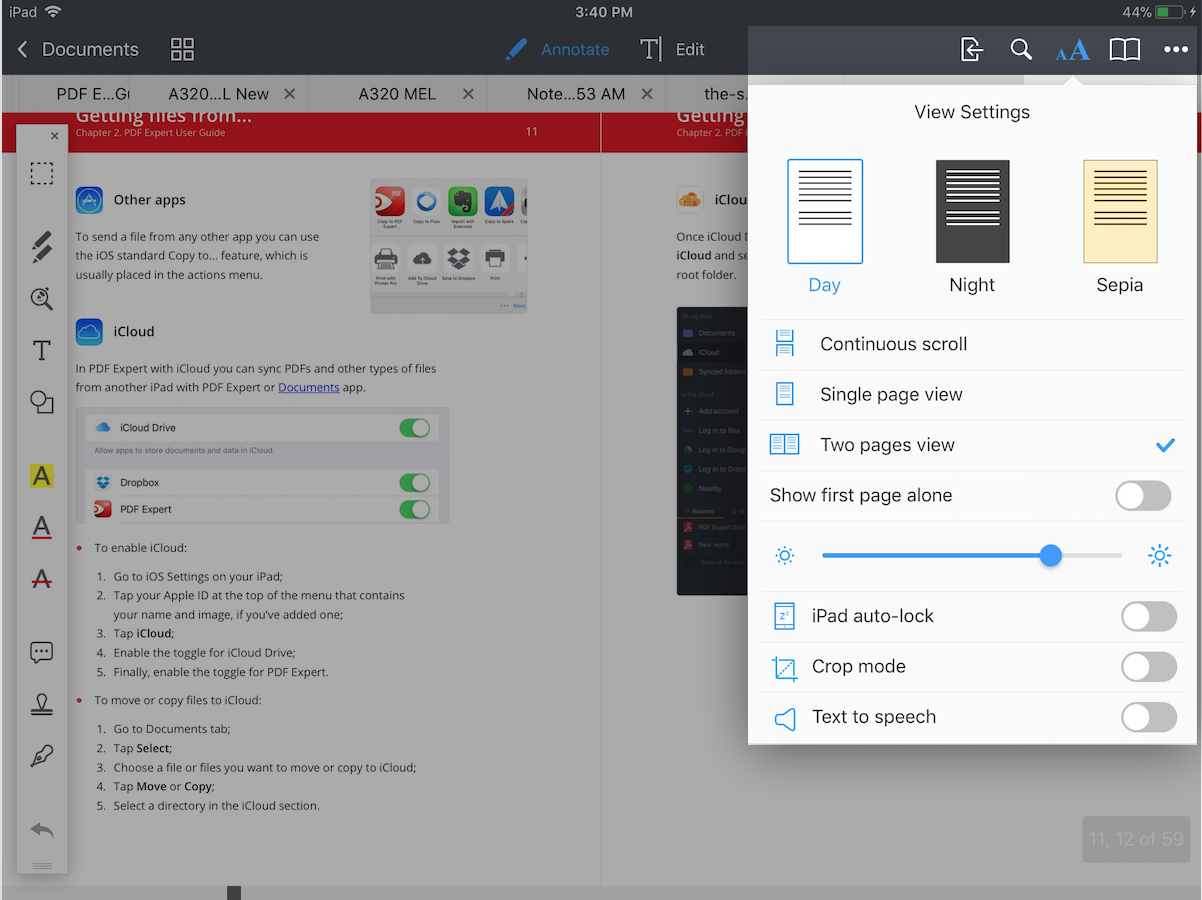Image resolution: width=1202 pixels, height=900 pixels.
Task: Open the more options ellipsis menu
Action: (x=1176, y=49)
